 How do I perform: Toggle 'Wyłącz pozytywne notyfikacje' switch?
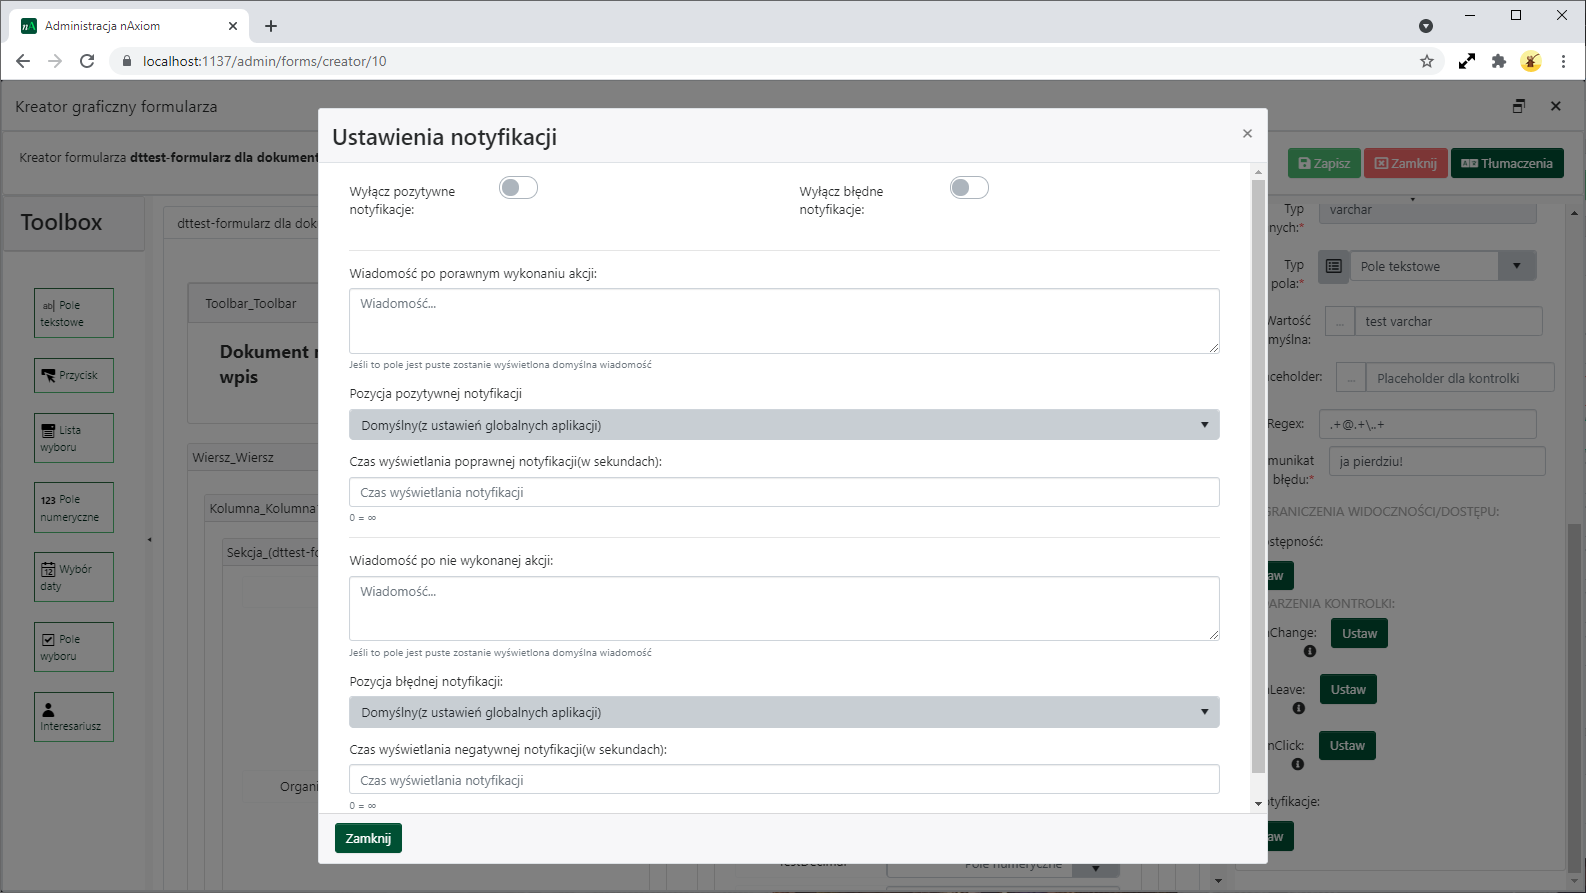[518, 188]
